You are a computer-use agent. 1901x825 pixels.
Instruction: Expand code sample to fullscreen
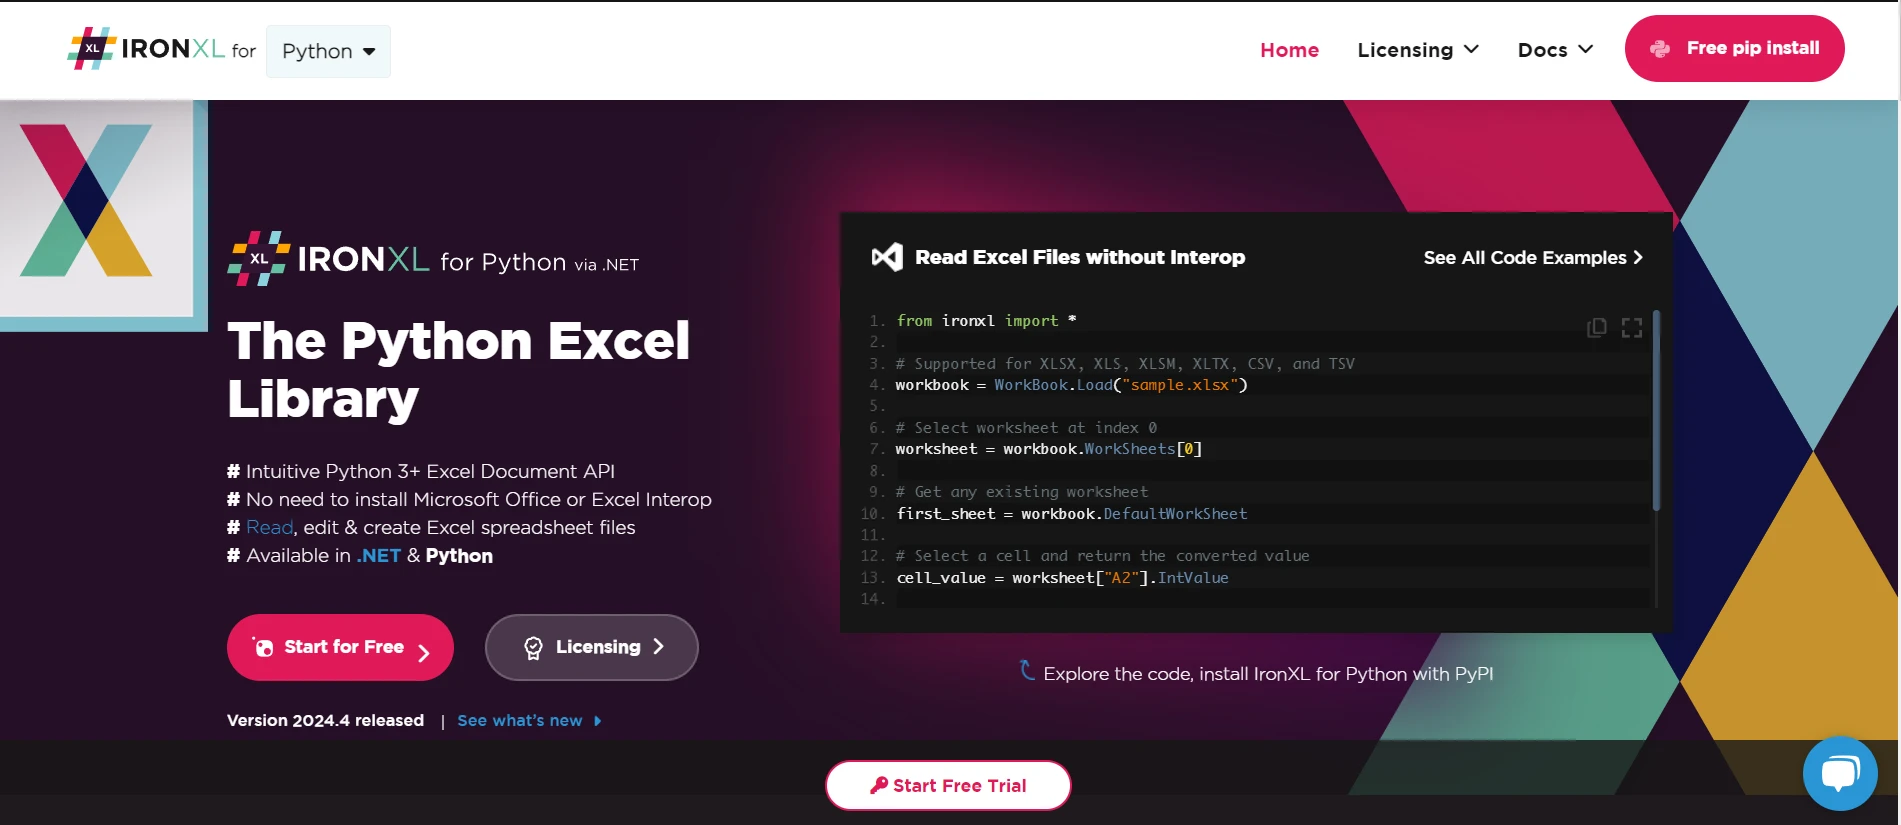[1632, 328]
